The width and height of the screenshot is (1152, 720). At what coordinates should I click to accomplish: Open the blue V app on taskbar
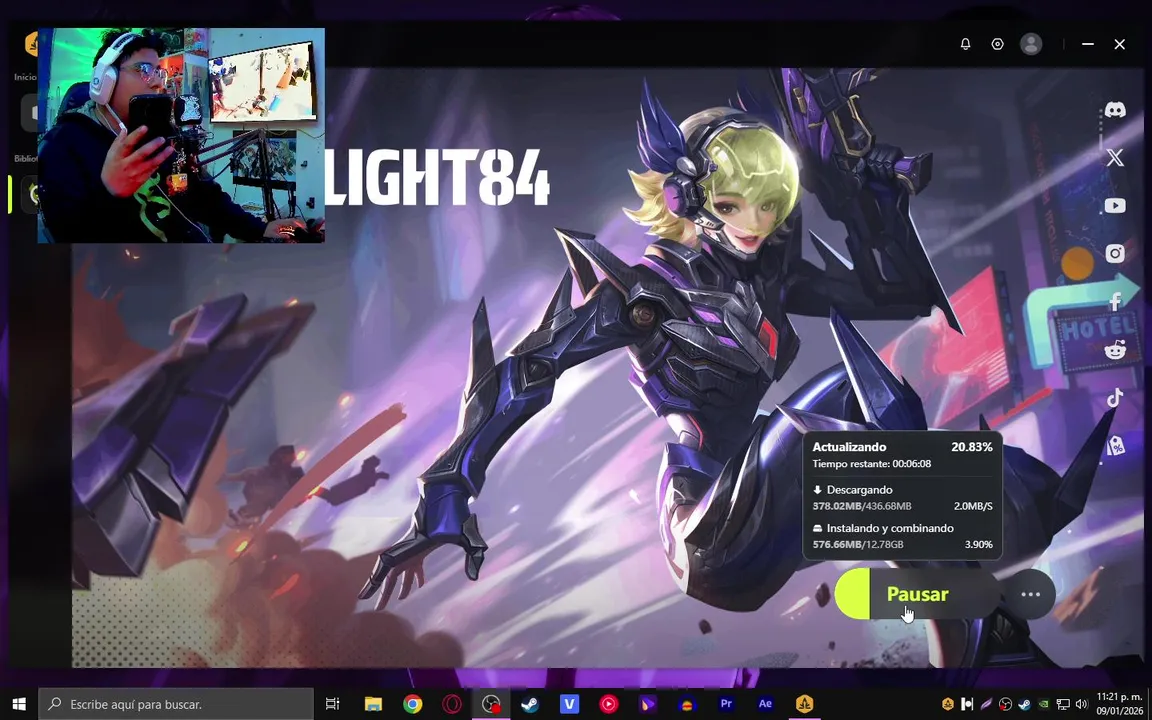(x=569, y=704)
